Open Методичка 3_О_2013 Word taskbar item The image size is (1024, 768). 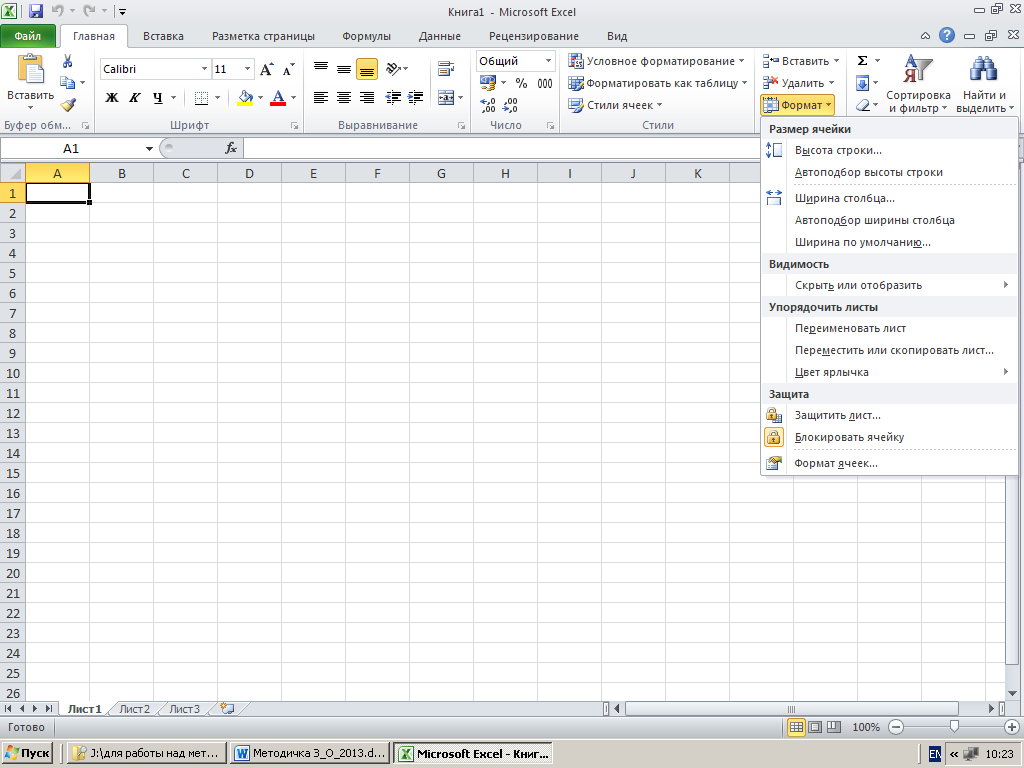tap(310, 753)
